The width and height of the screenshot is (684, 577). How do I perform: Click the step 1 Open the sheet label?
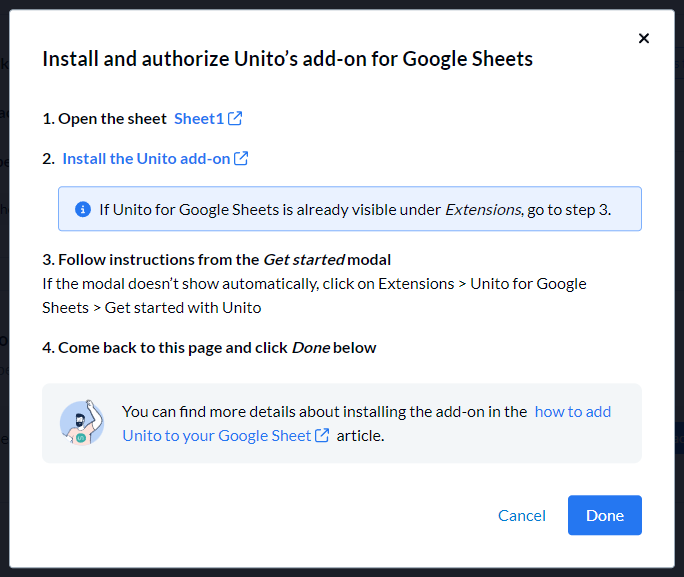click(104, 118)
